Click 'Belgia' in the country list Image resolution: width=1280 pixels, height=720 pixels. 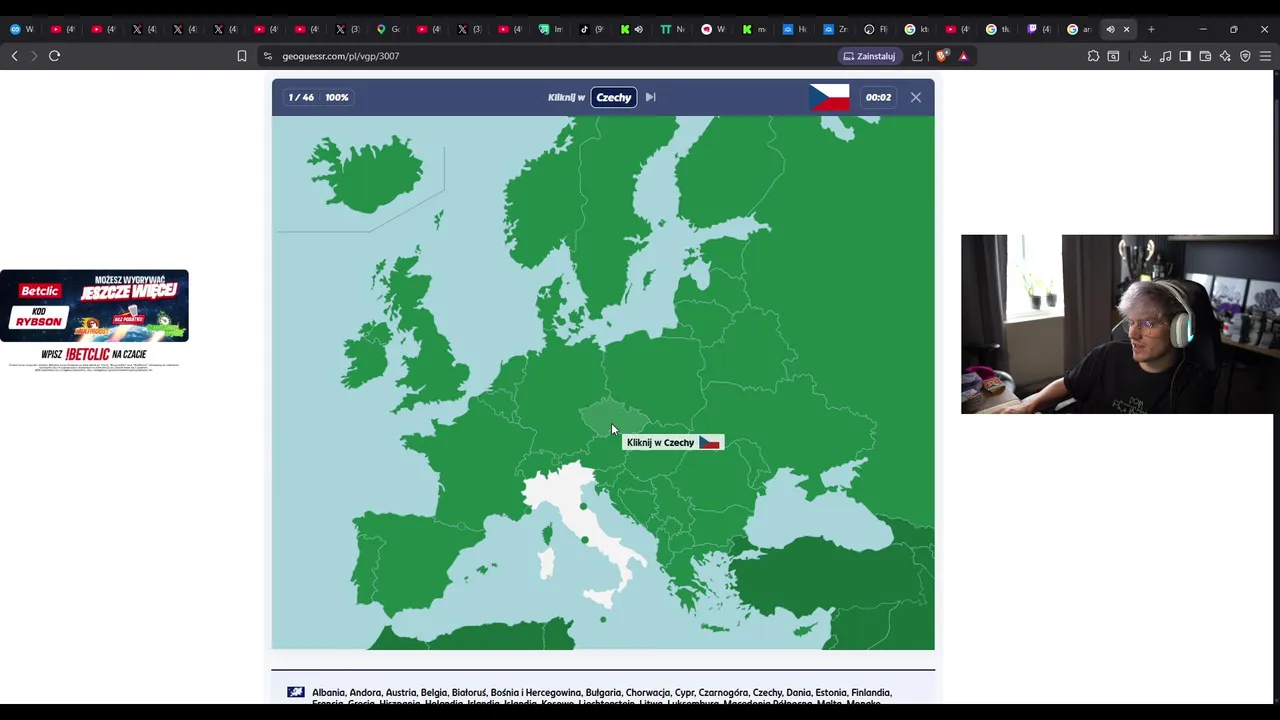434,692
